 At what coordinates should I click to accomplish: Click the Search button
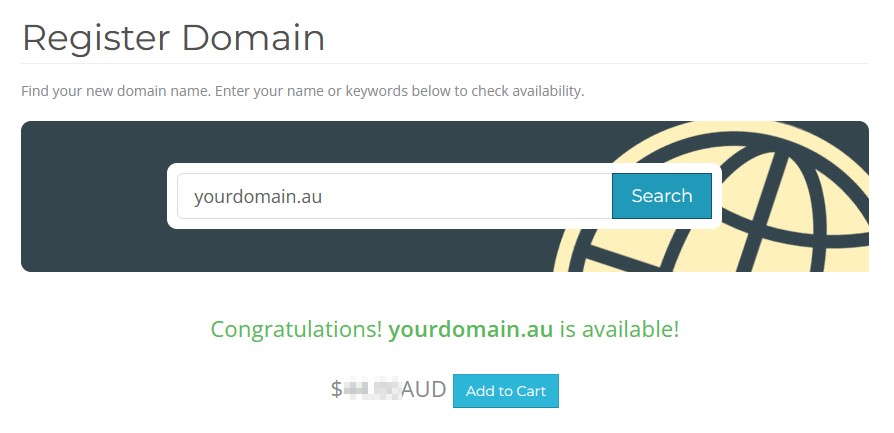coord(661,196)
